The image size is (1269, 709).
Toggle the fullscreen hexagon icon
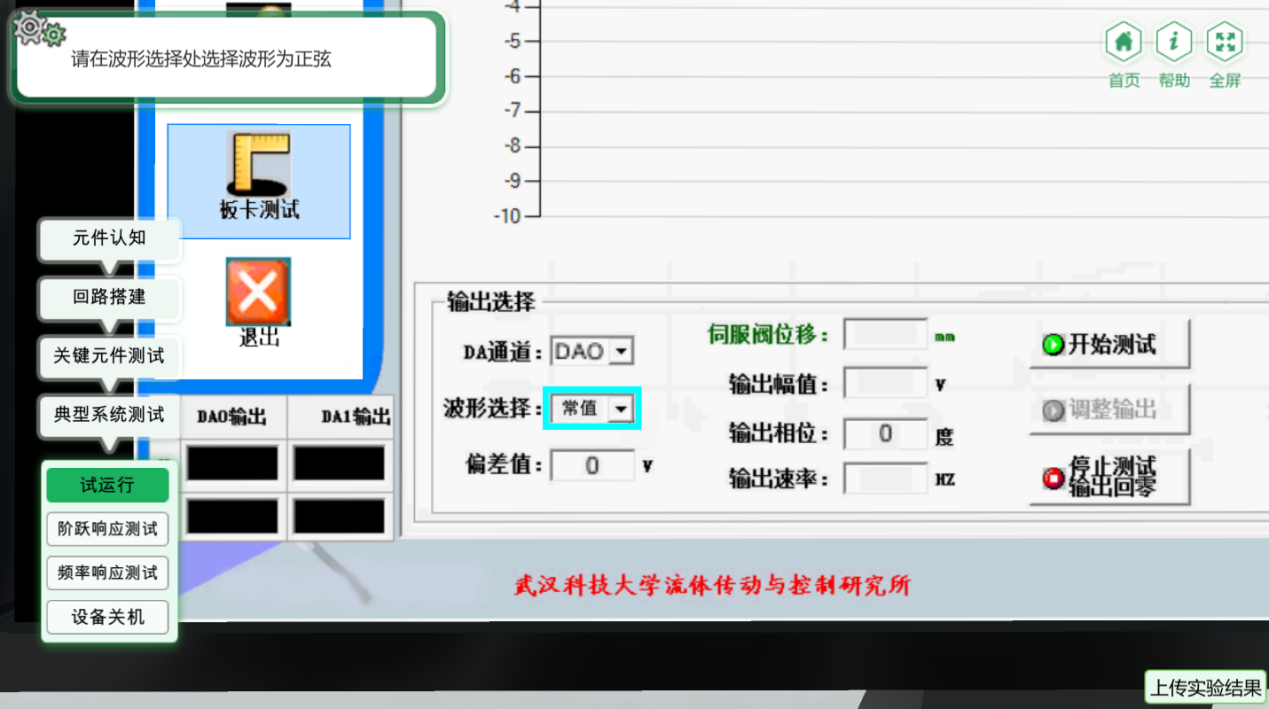1225,43
